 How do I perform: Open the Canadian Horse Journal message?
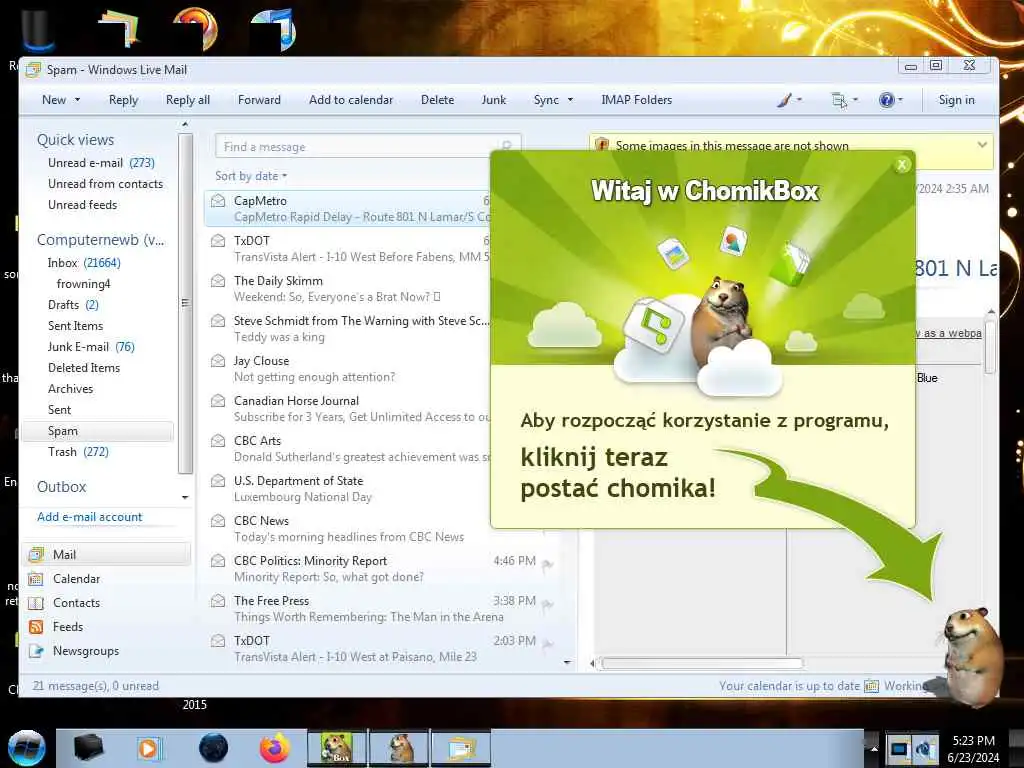349,409
